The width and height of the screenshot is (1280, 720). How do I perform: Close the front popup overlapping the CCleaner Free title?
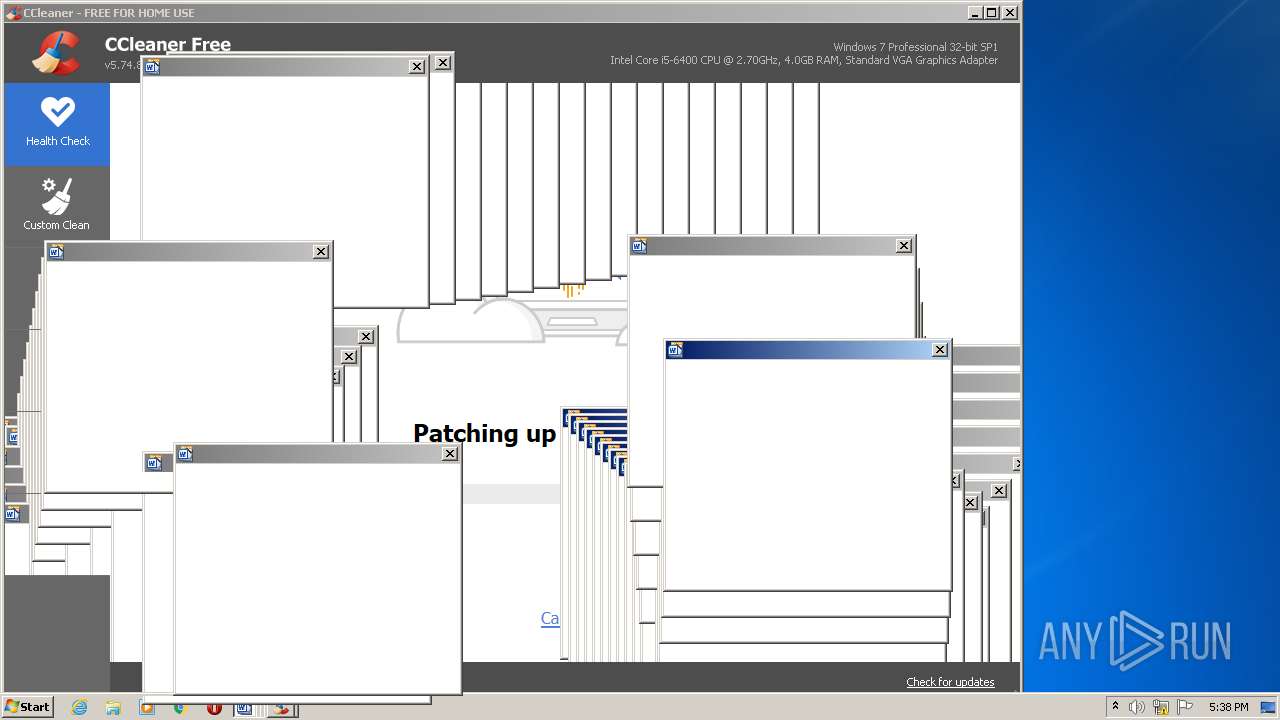click(x=417, y=67)
